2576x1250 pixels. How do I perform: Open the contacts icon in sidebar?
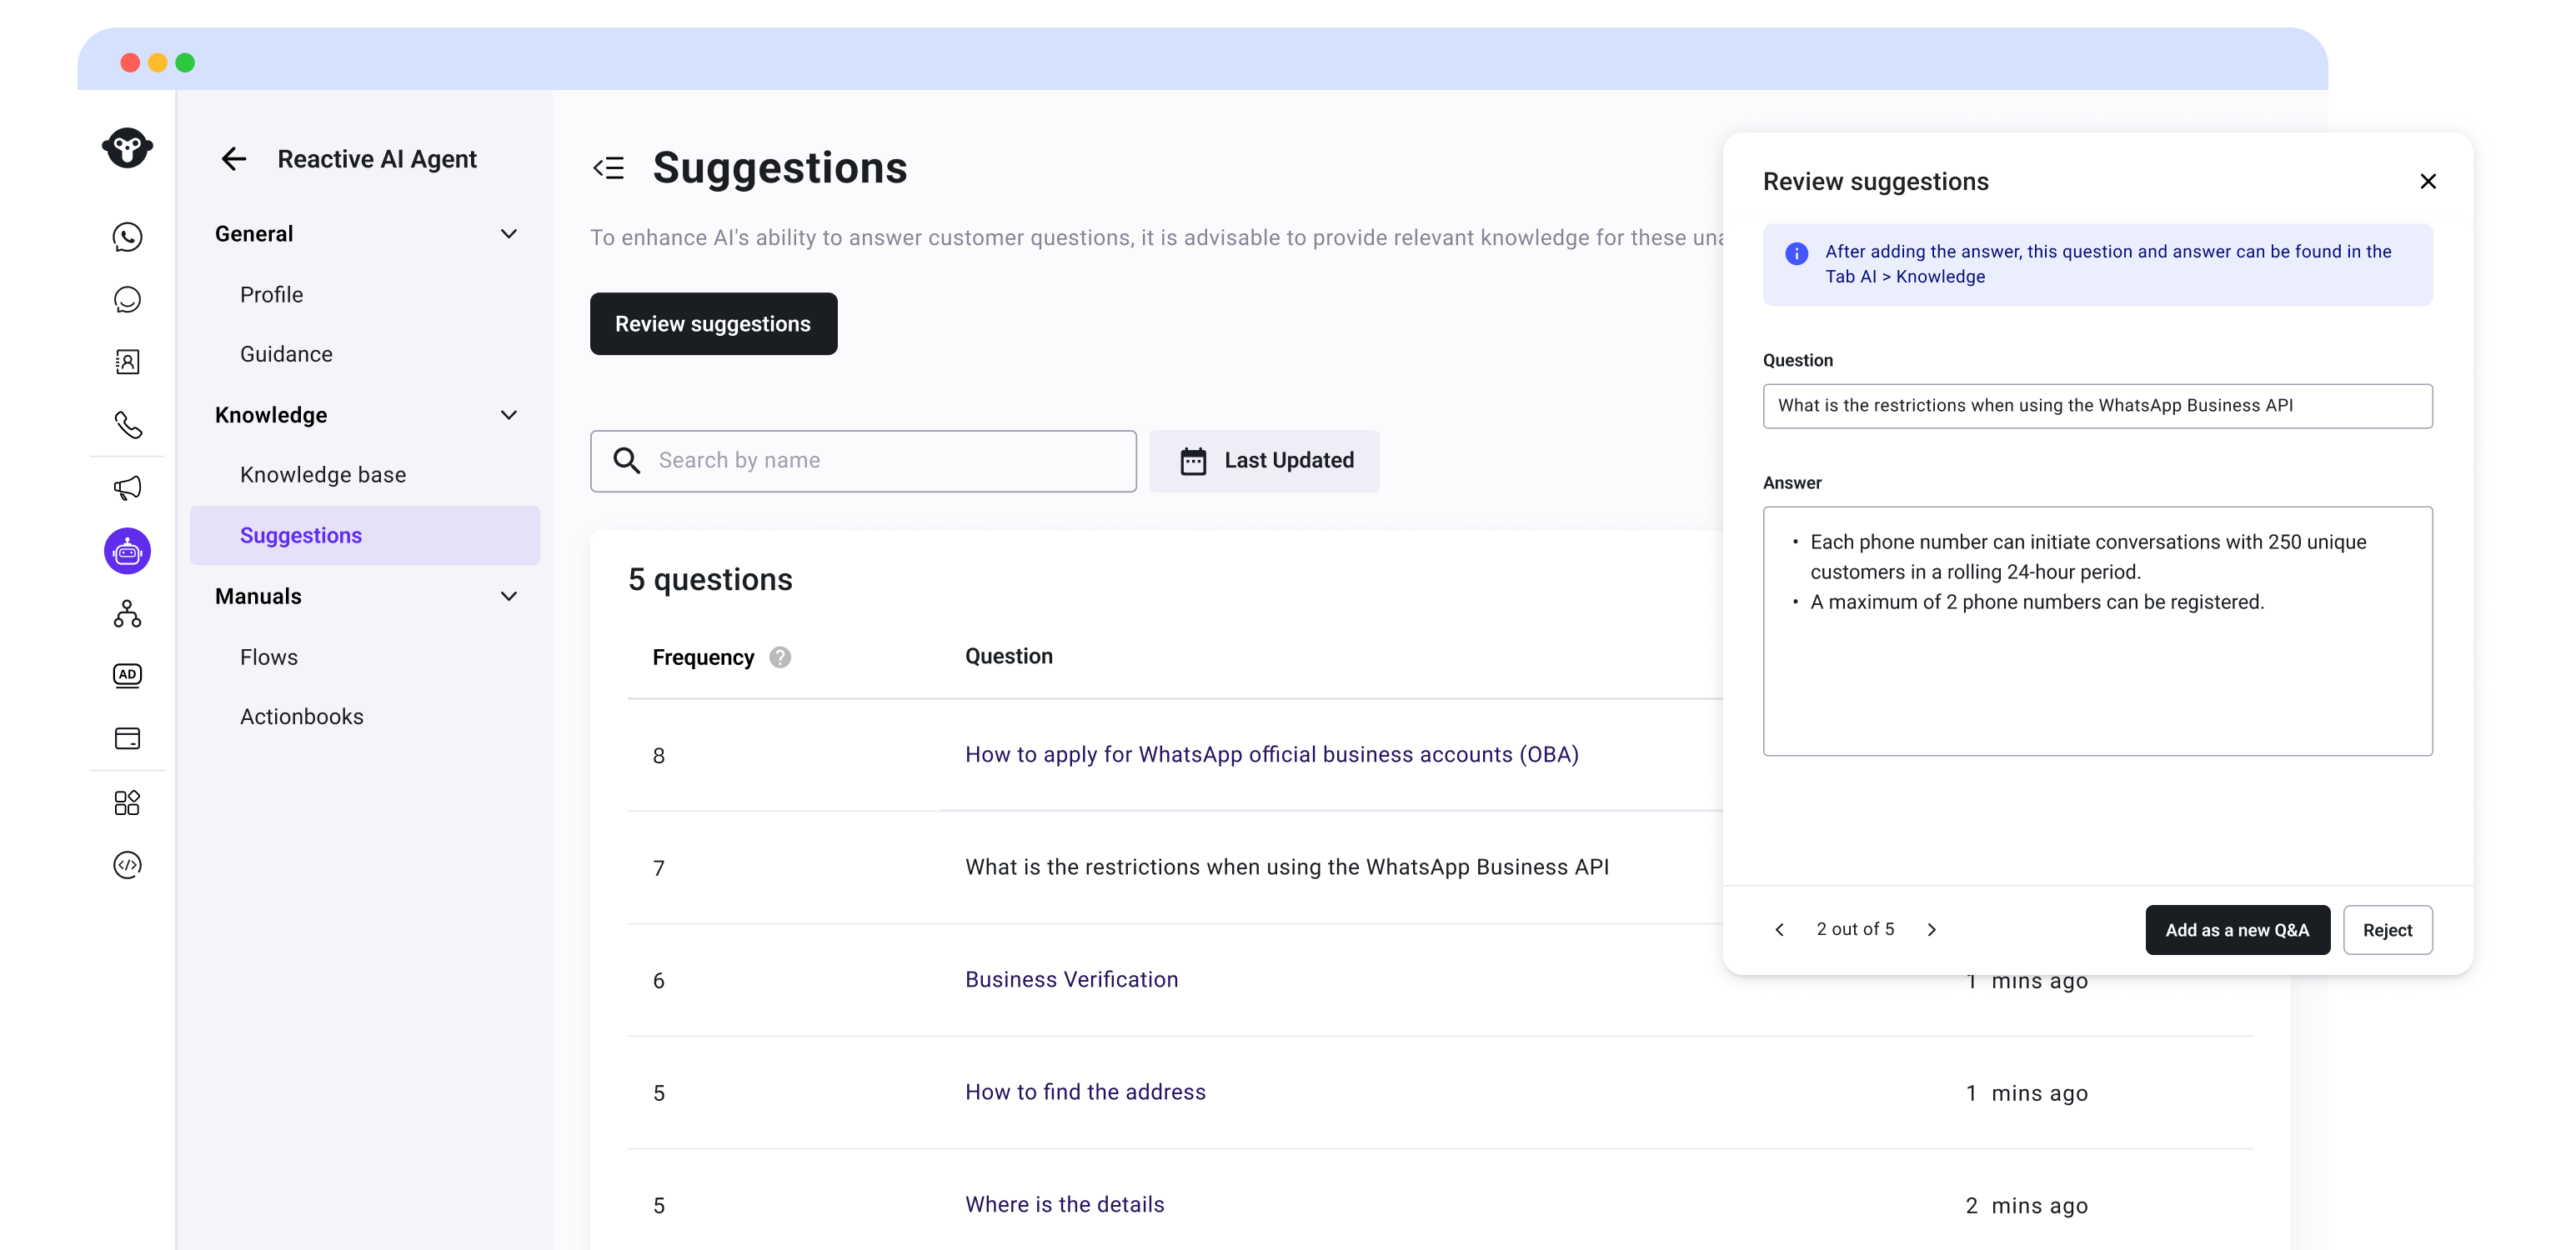pyautogui.click(x=127, y=362)
